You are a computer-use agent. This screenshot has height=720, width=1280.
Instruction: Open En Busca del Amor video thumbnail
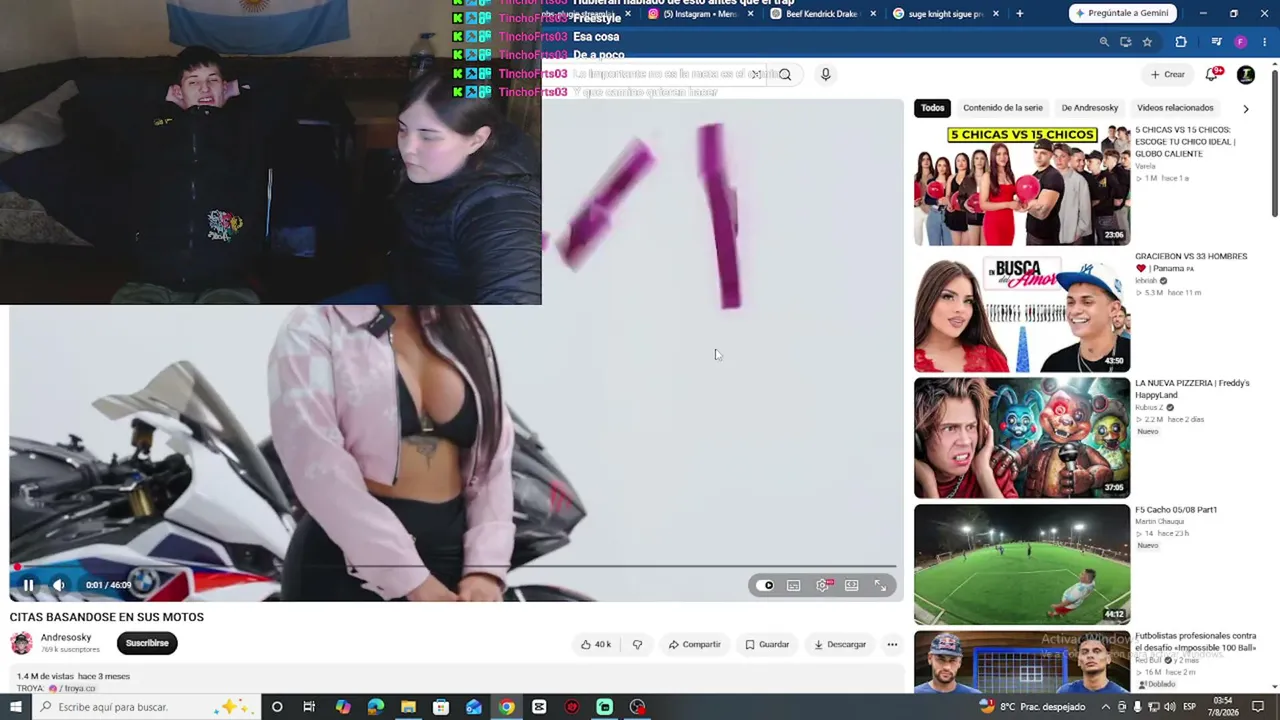[x=1022, y=313]
